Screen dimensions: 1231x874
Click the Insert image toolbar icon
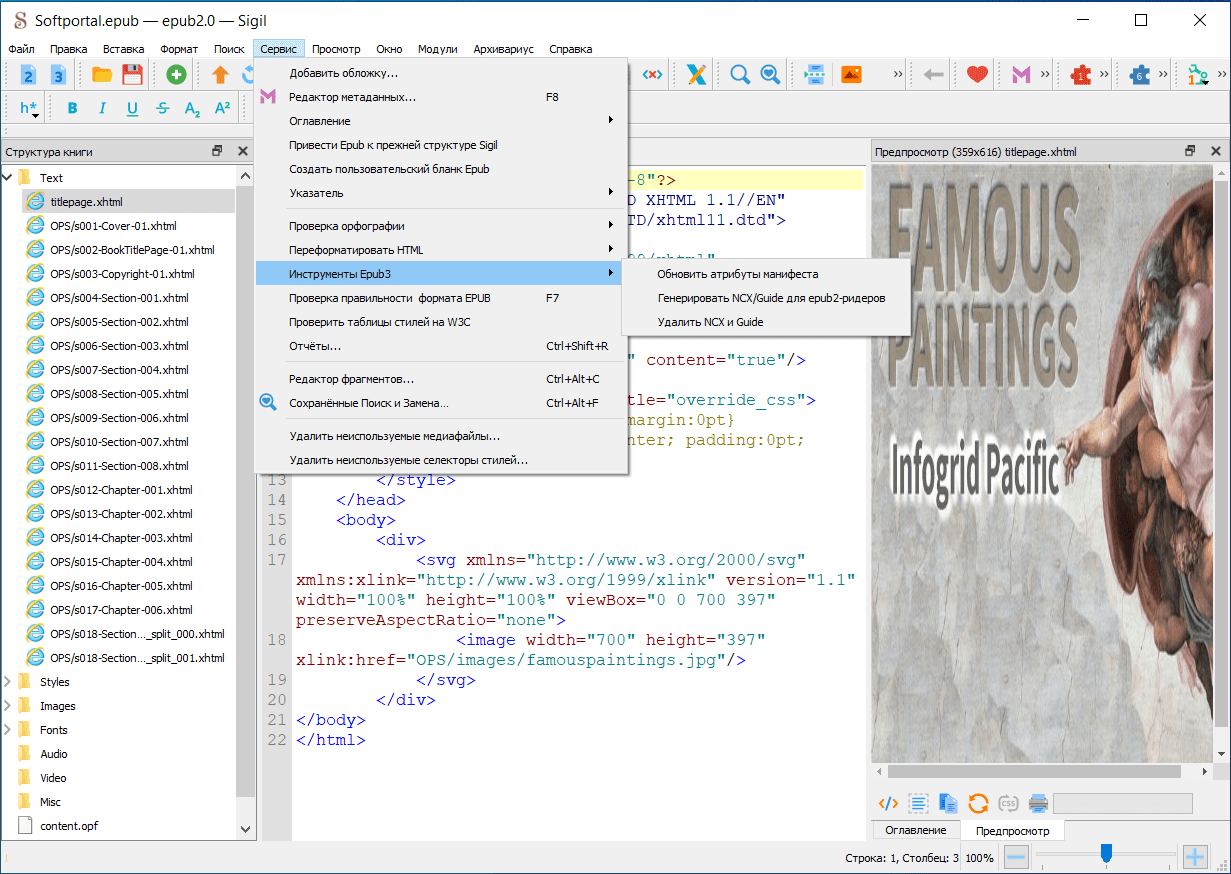(851, 74)
